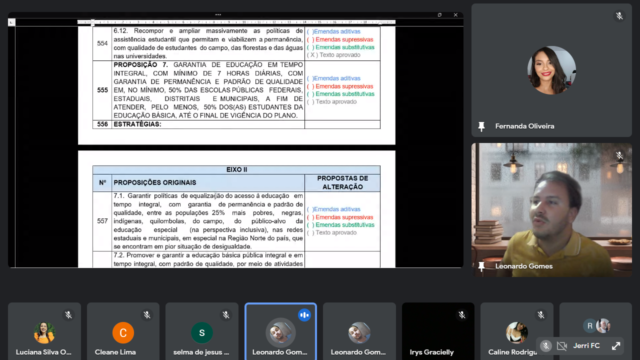Select the green S avatar of selma de jesus
The height and width of the screenshot is (360, 640).
point(202,333)
